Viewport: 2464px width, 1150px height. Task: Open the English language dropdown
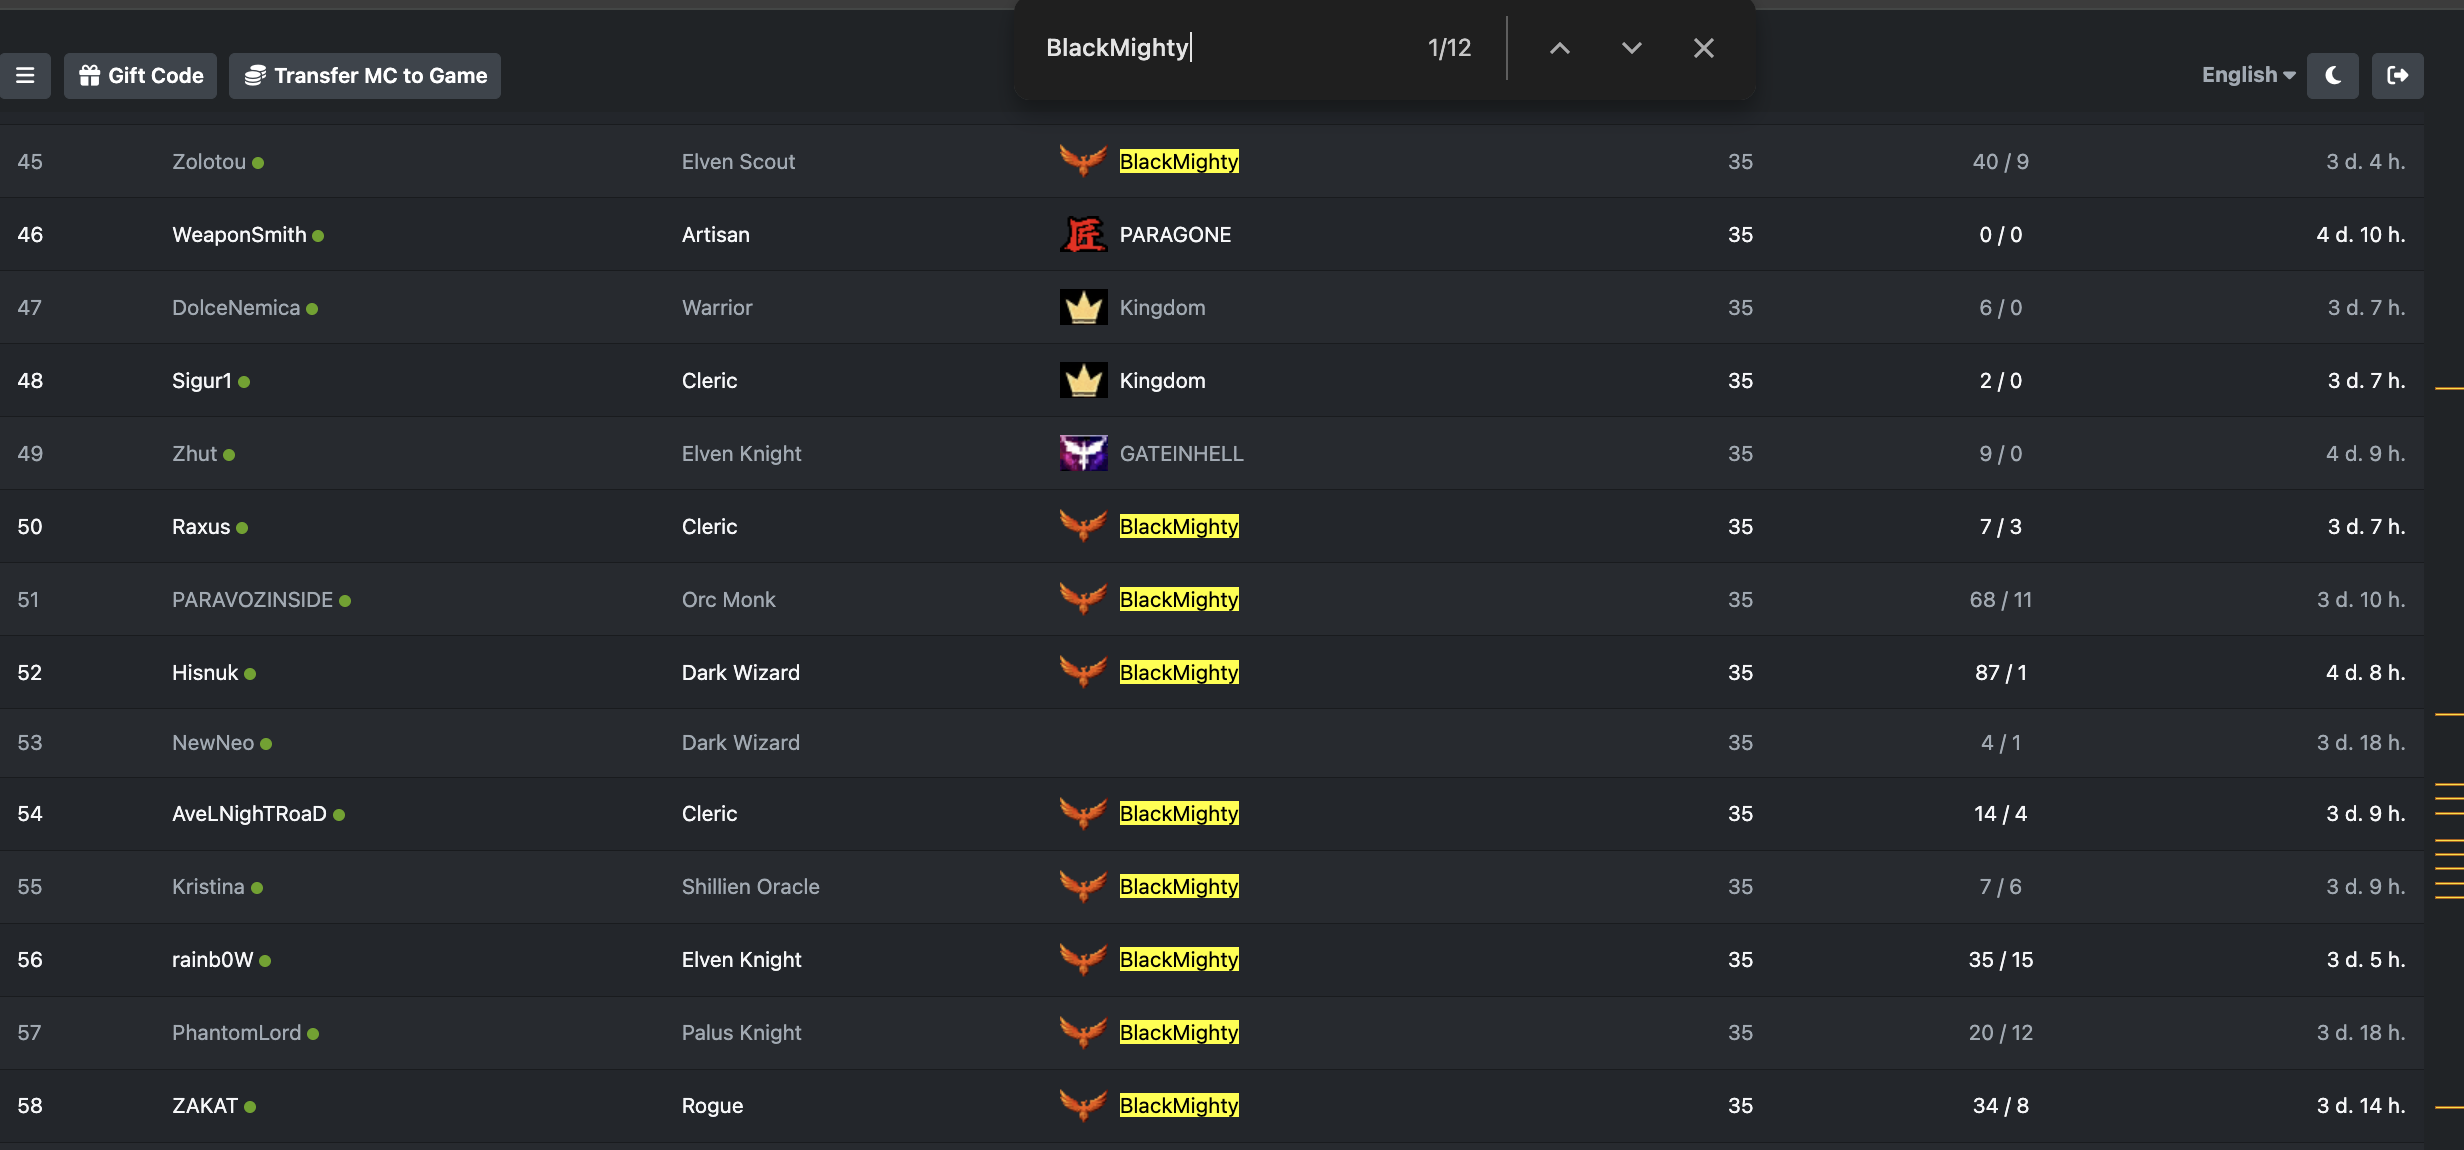[x=2248, y=75]
